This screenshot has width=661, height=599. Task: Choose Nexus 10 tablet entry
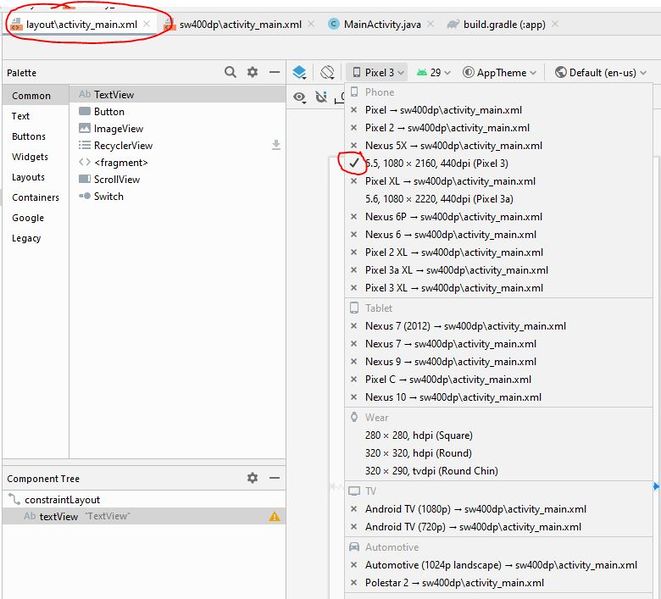(499, 397)
